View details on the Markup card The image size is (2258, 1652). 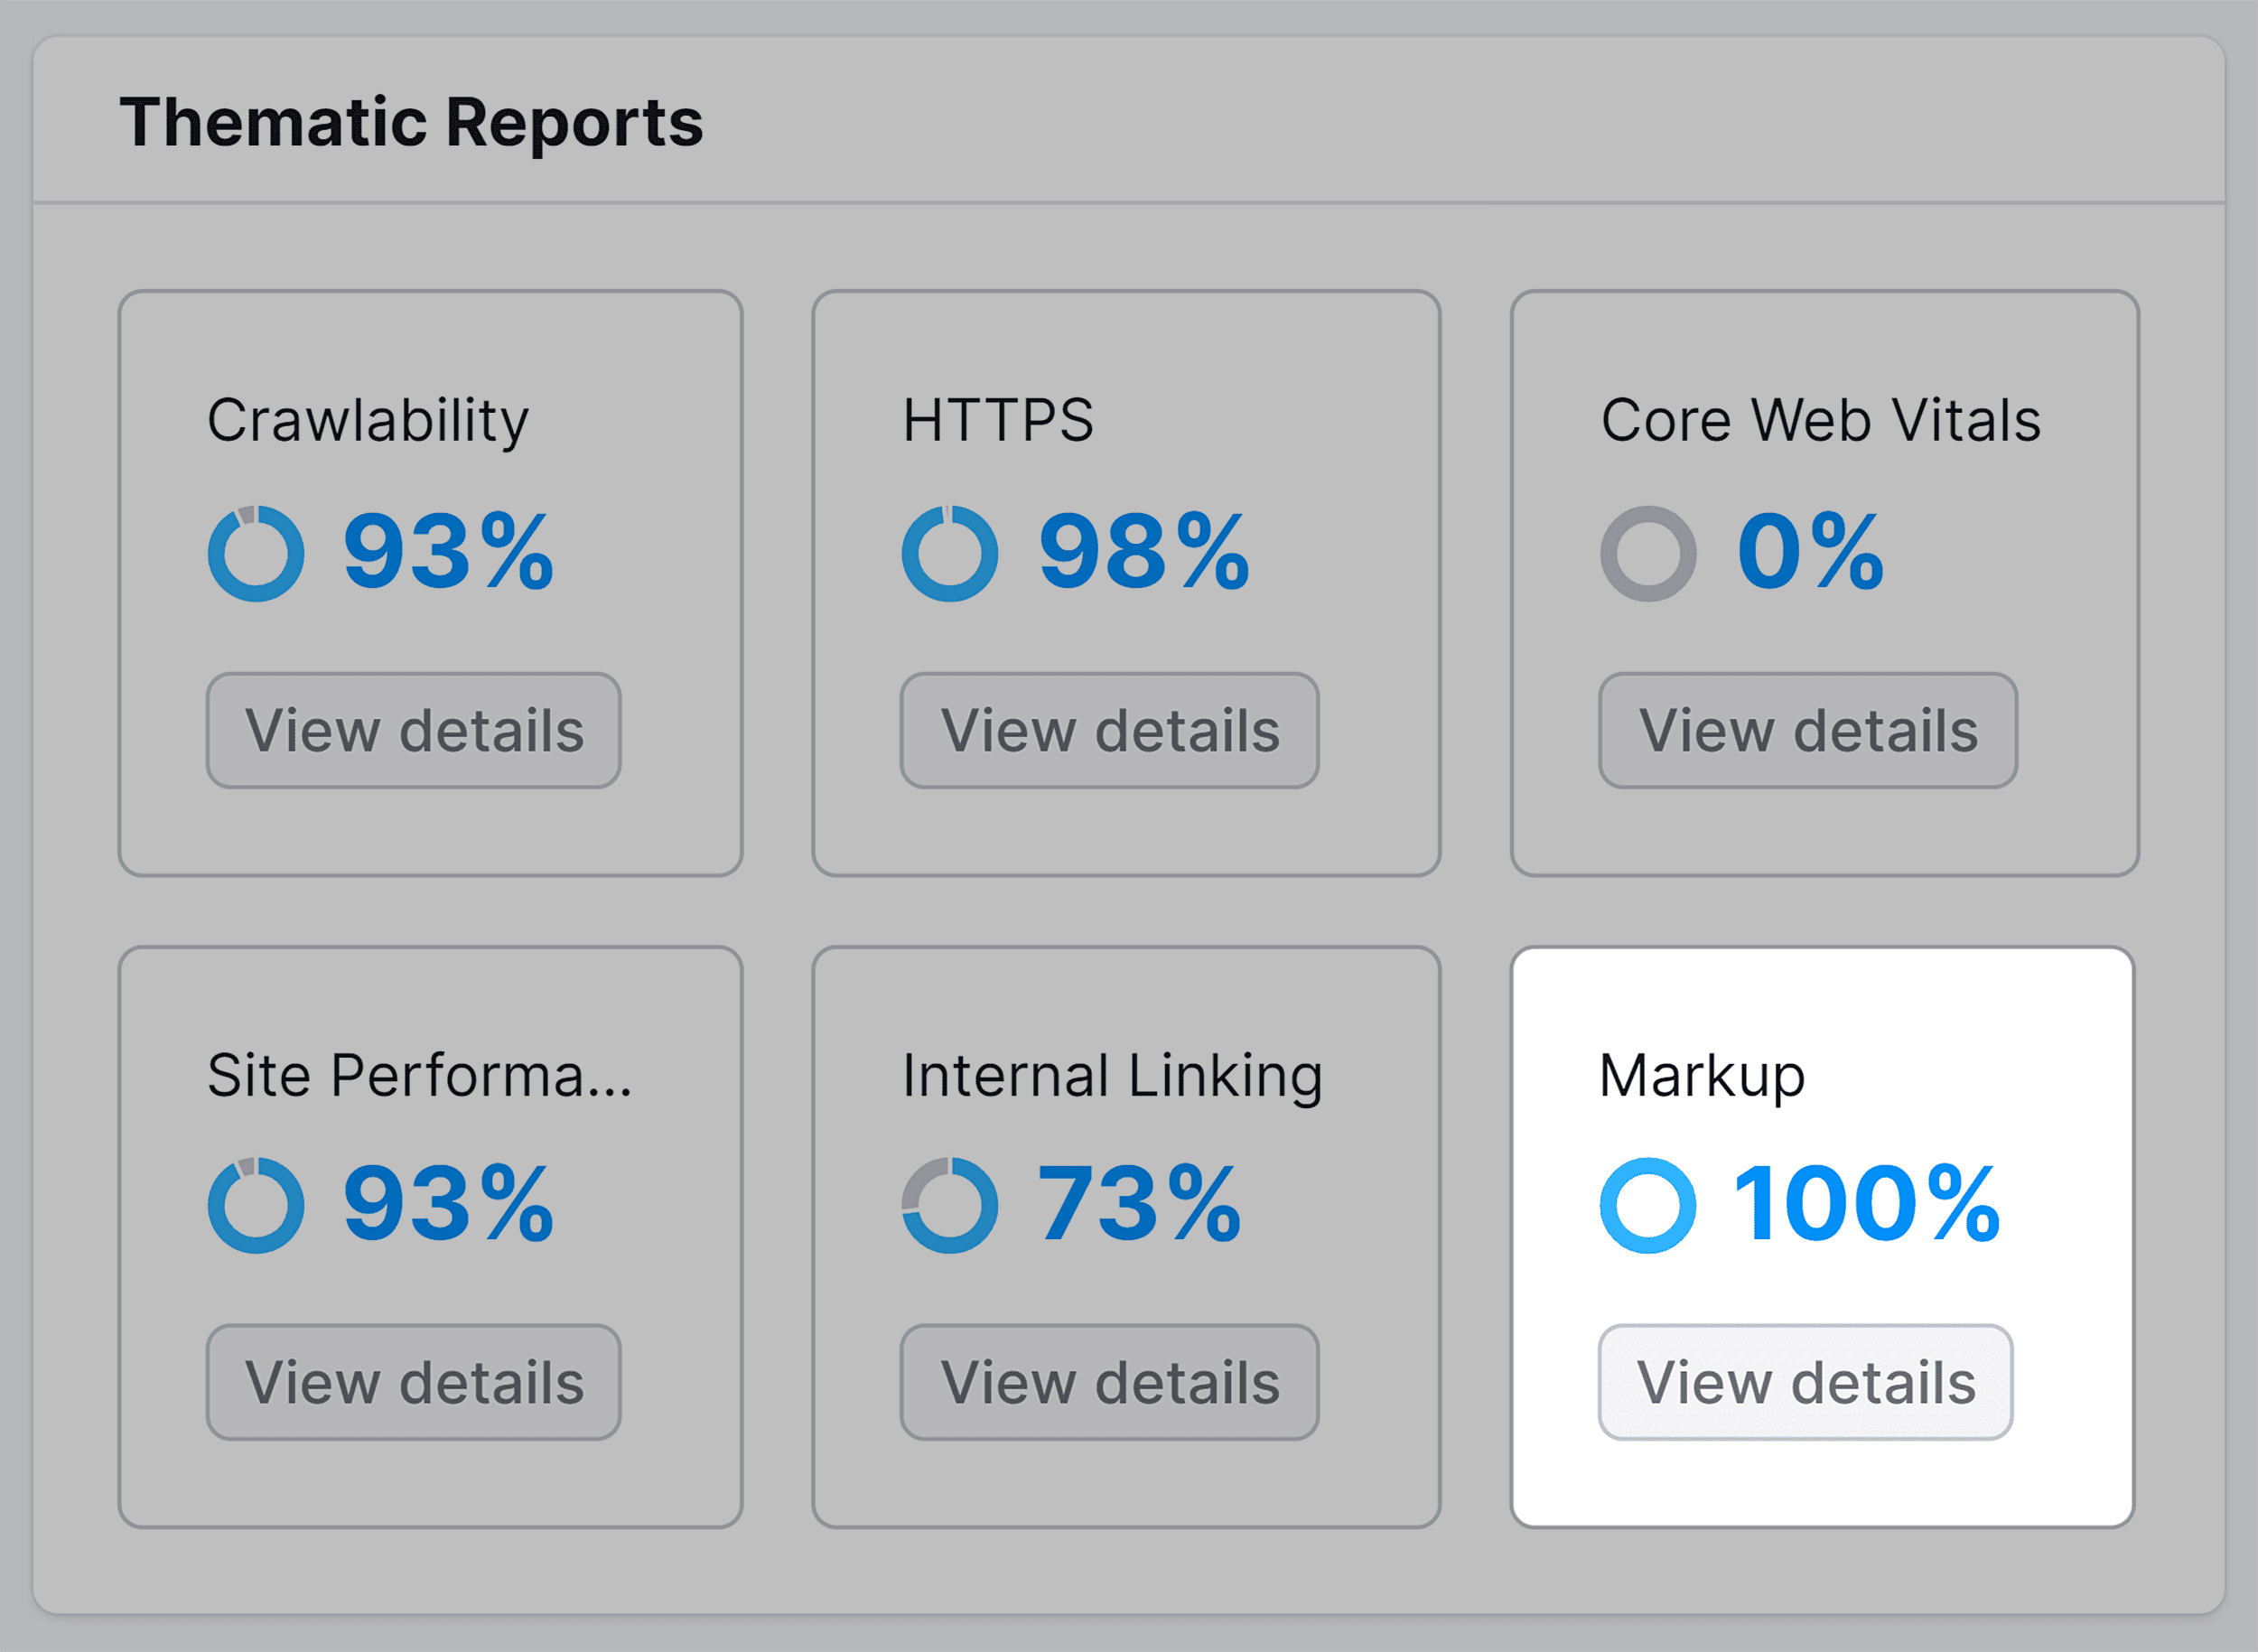coord(1805,1382)
